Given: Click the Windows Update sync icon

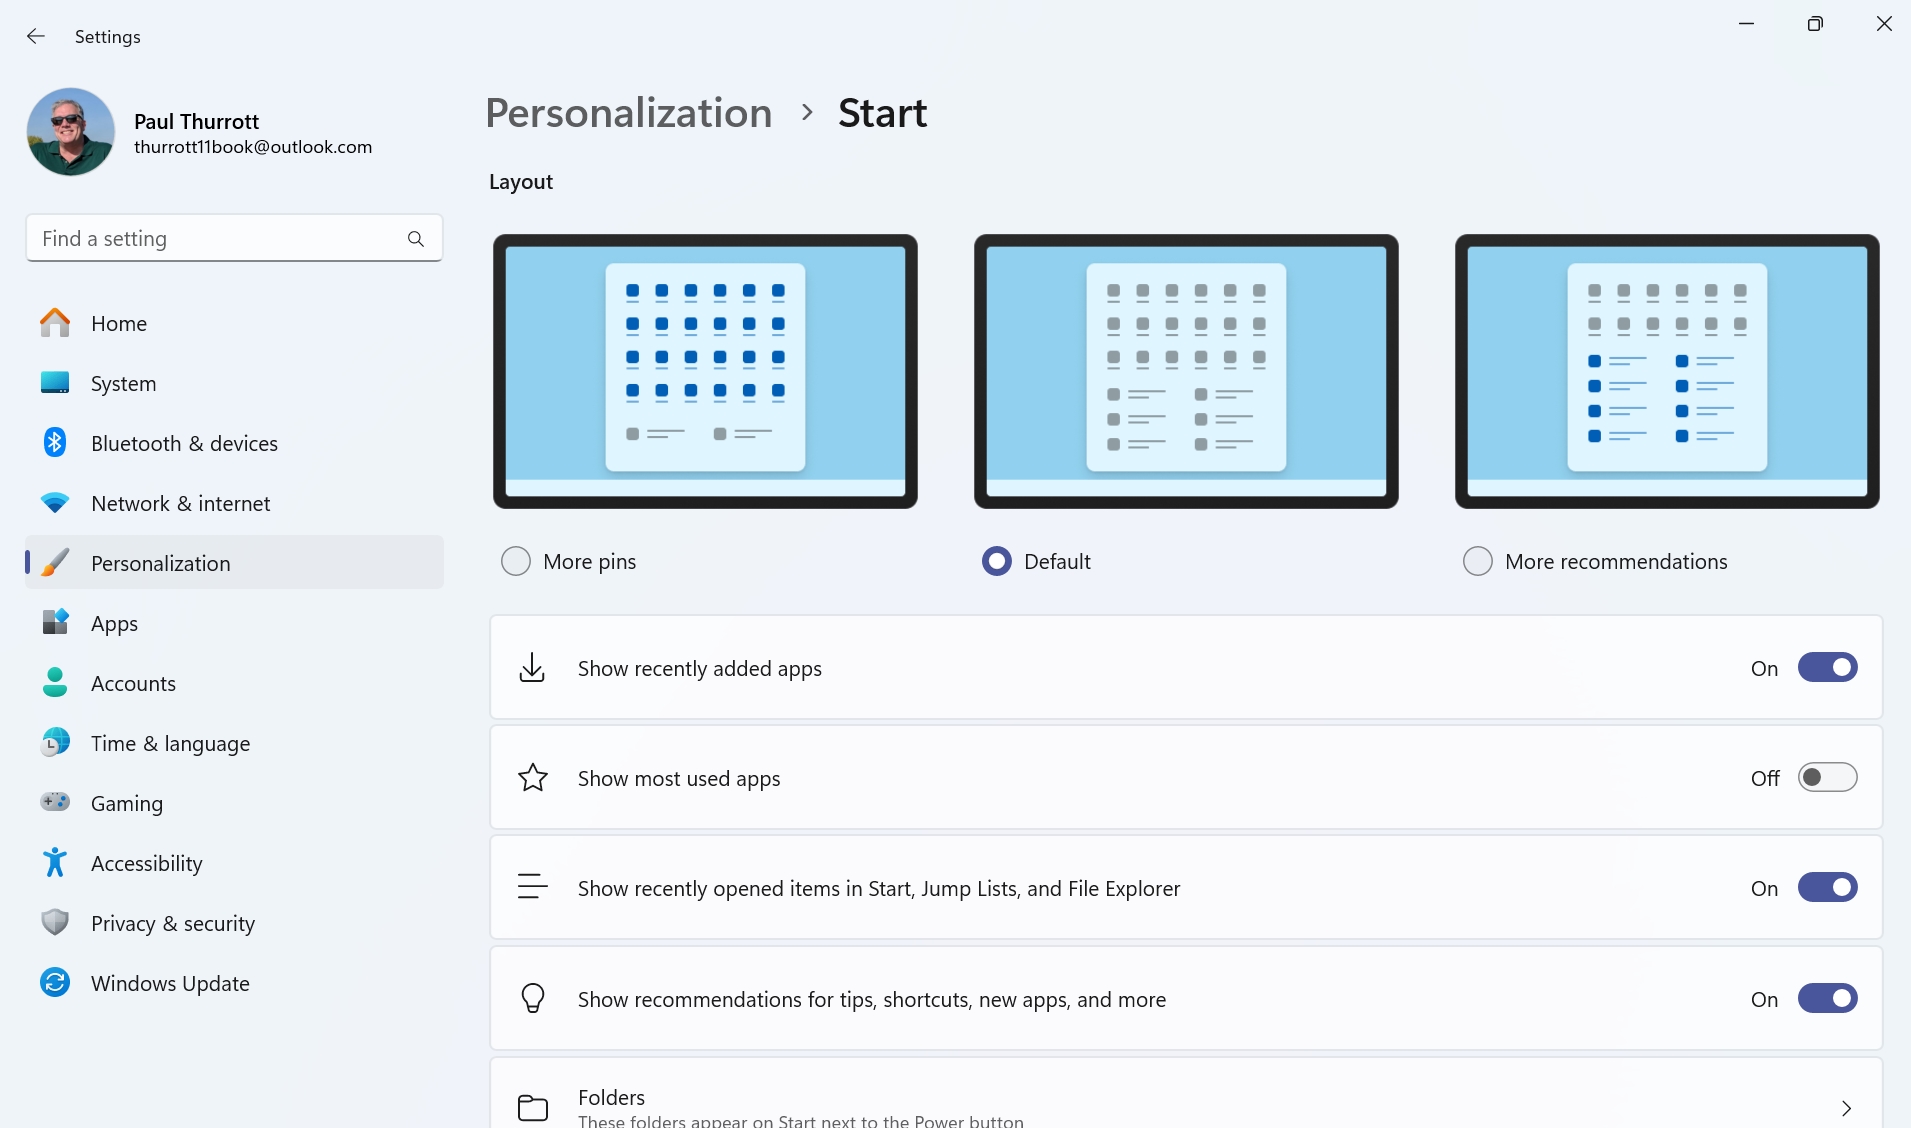Looking at the screenshot, I should click(x=55, y=982).
